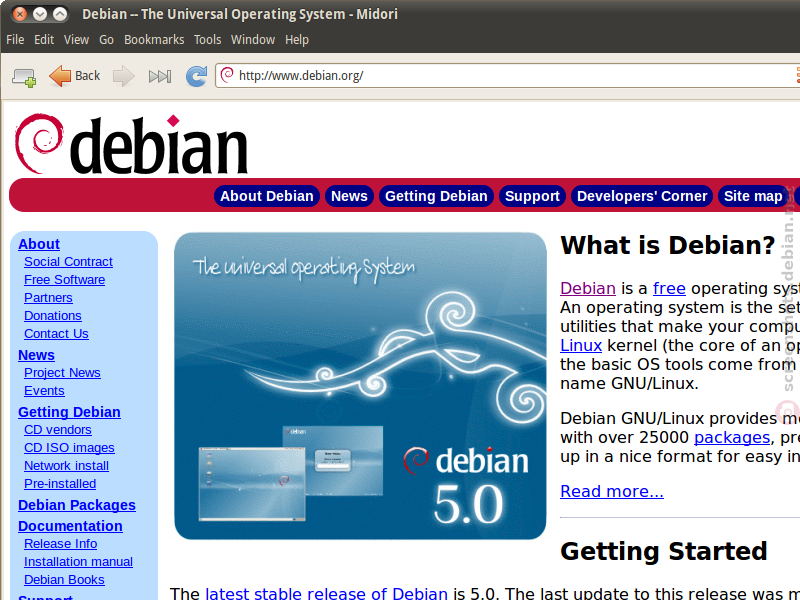Open the Free Software link

click(64, 280)
